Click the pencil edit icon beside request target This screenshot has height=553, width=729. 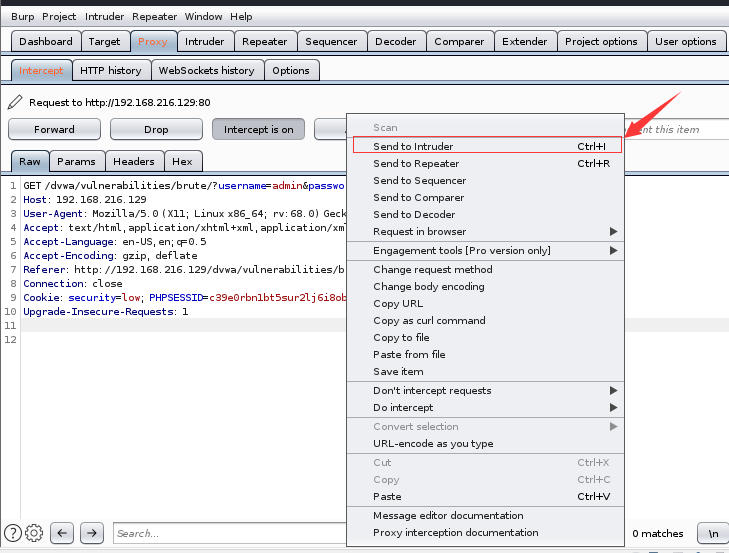pyautogui.click(x=15, y=102)
